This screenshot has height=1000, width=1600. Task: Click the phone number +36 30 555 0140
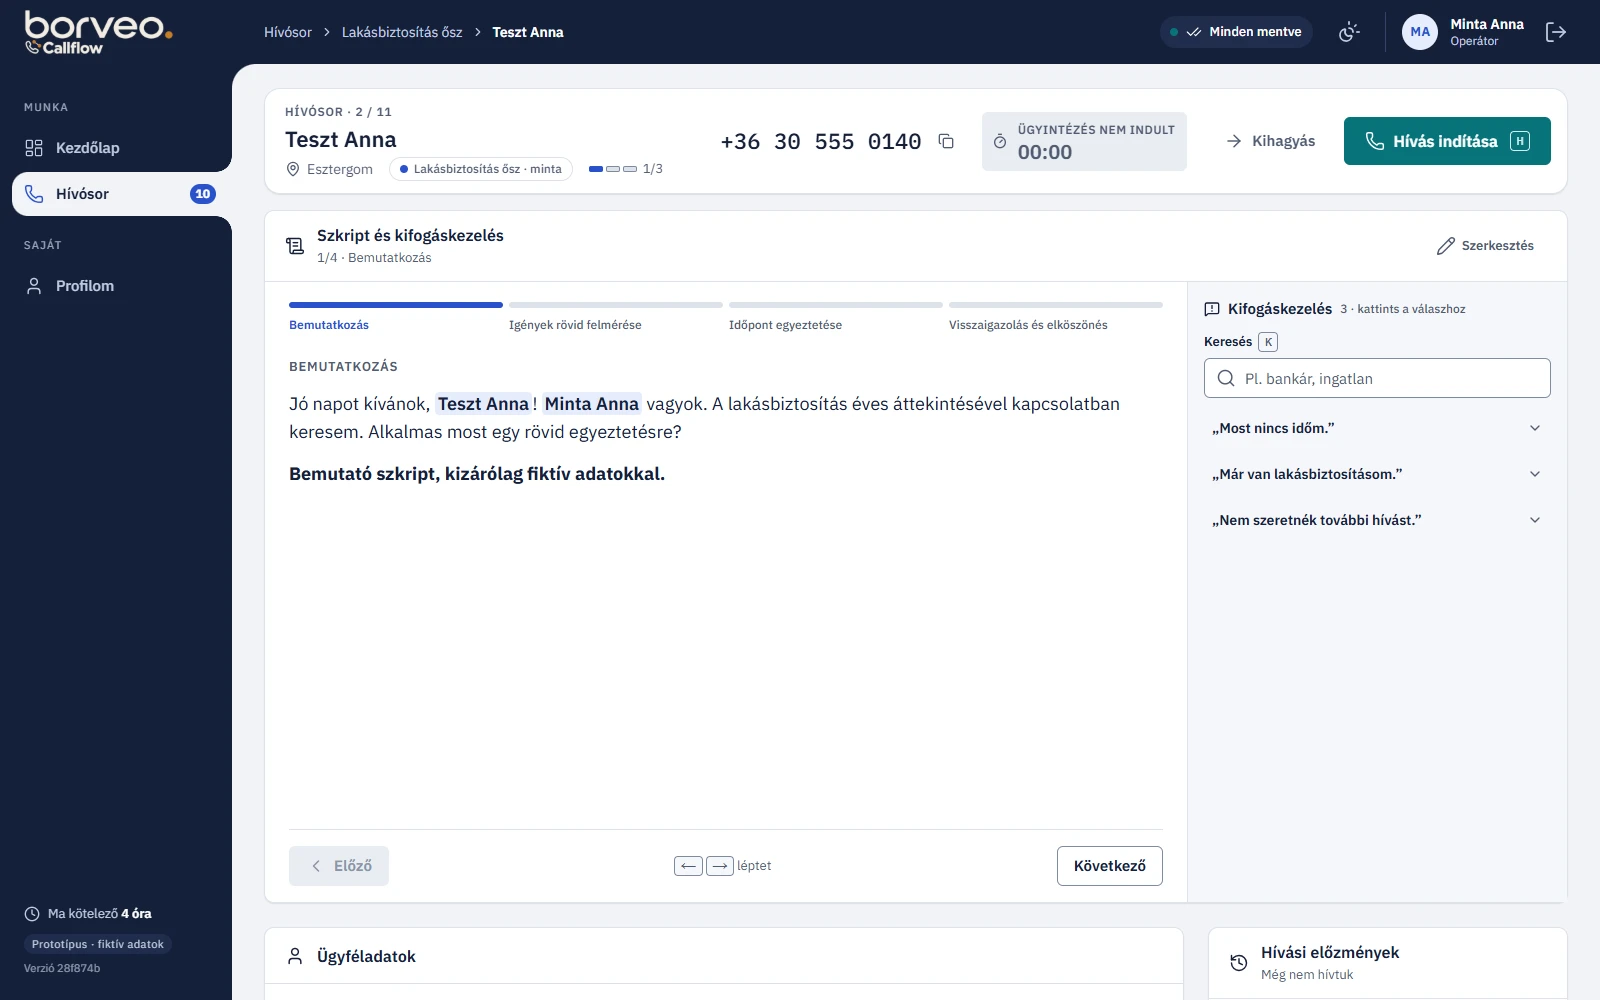coord(821,142)
